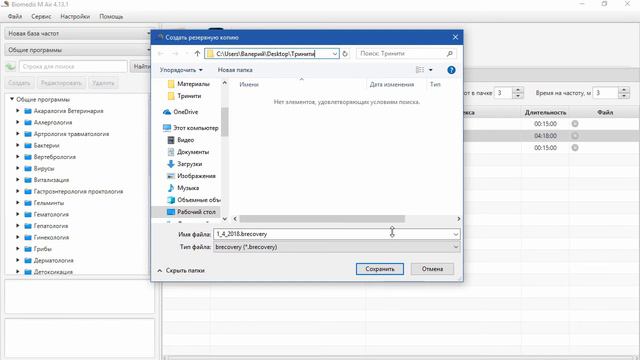Click the Время на частоту spinner arrows
The image size is (640, 360).
[624, 93]
